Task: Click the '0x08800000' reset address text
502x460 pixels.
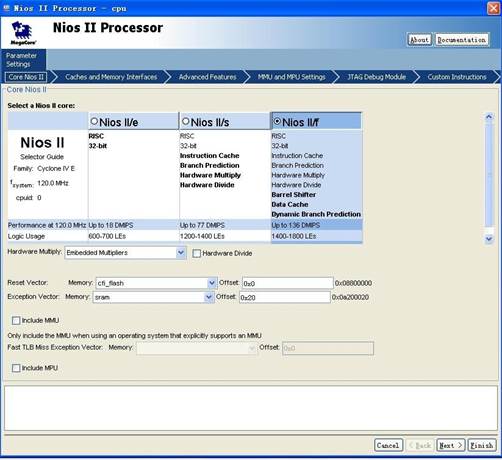Action: click(x=353, y=283)
